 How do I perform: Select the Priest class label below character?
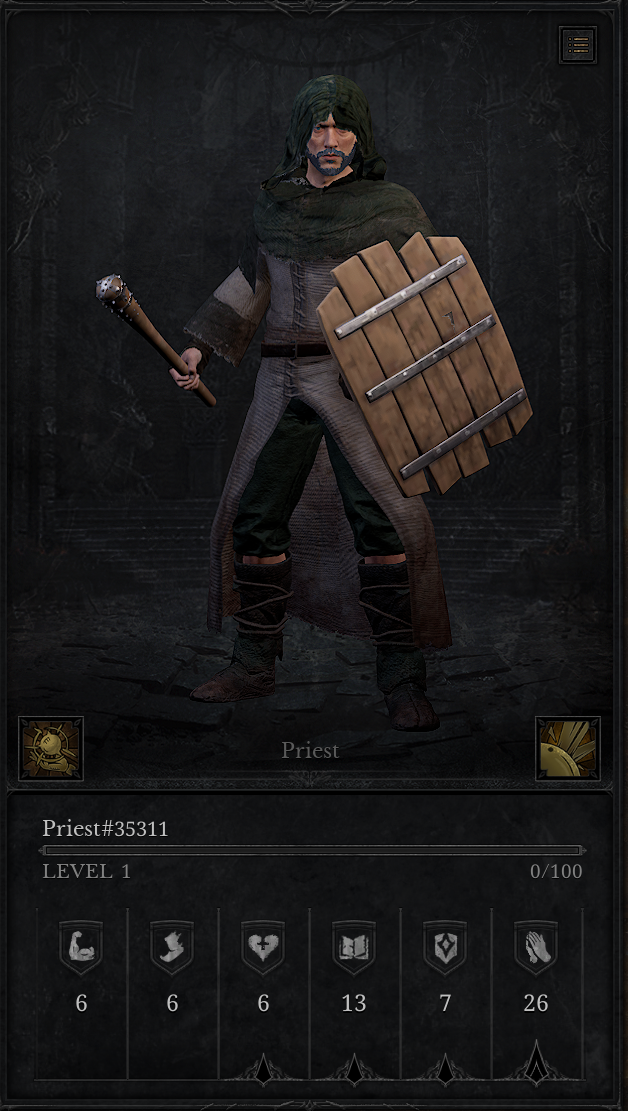click(310, 750)
